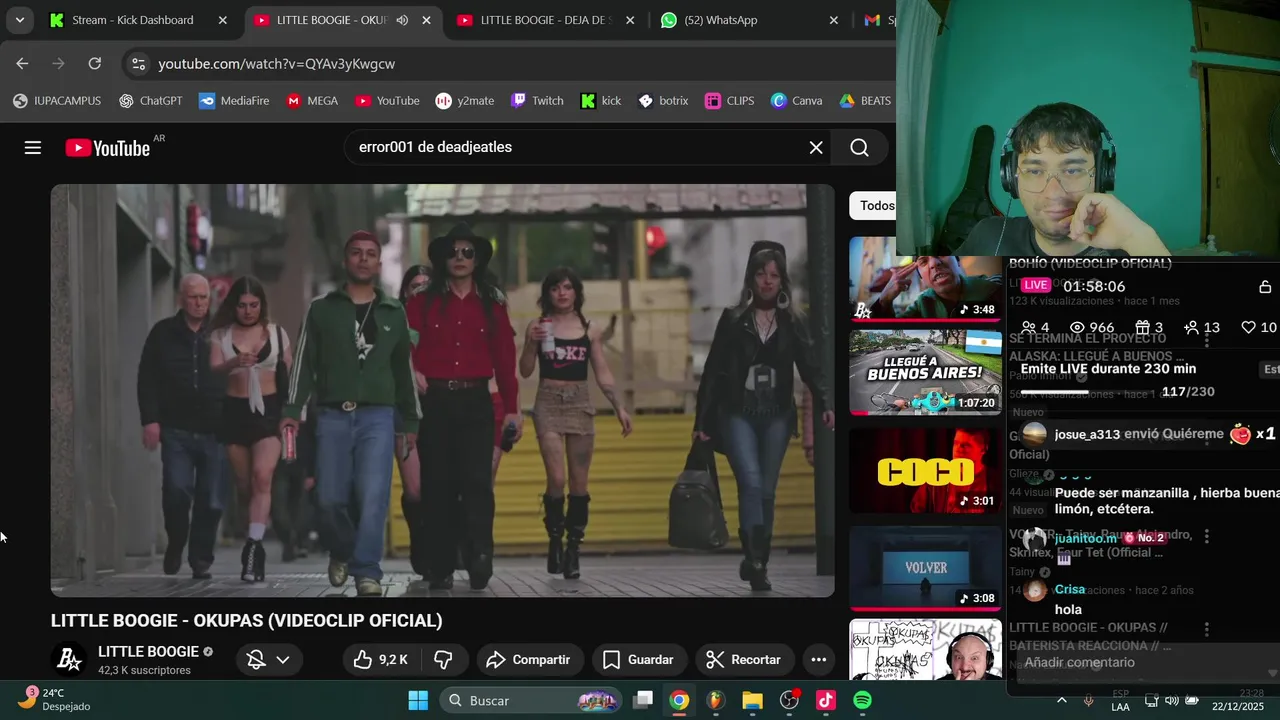Open the OKUPAS reaction video thumbnail
1280x720 pixels.
(x=925, y=649)
